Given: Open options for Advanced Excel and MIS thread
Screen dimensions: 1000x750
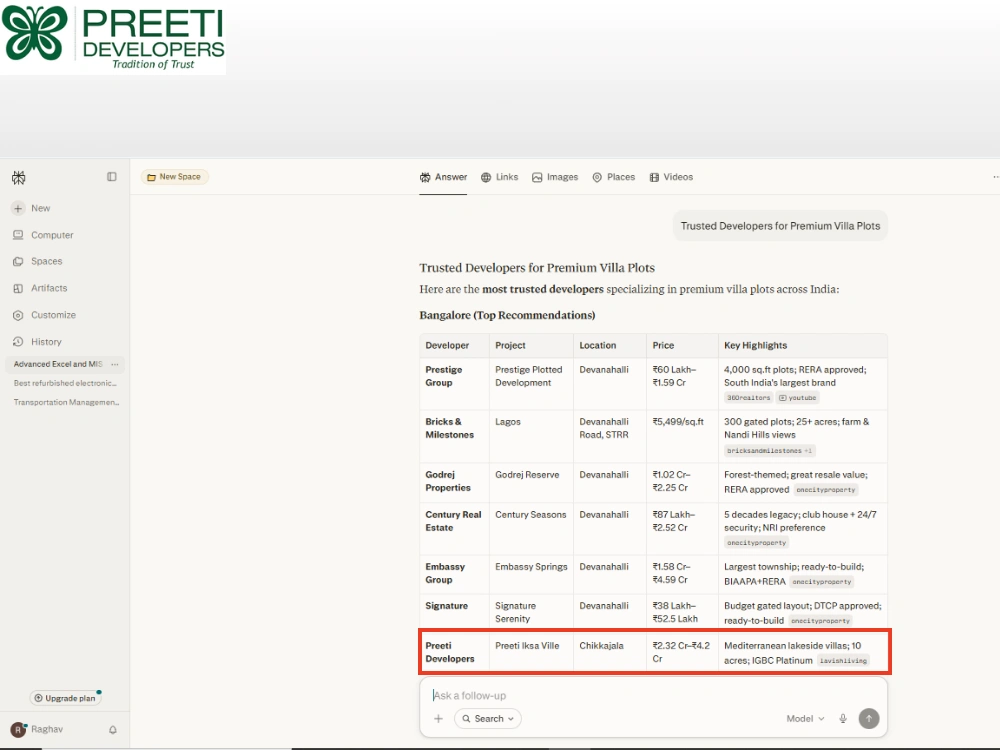Looking at the screenshot, I should pyautogui.click(x=115, y=364).
